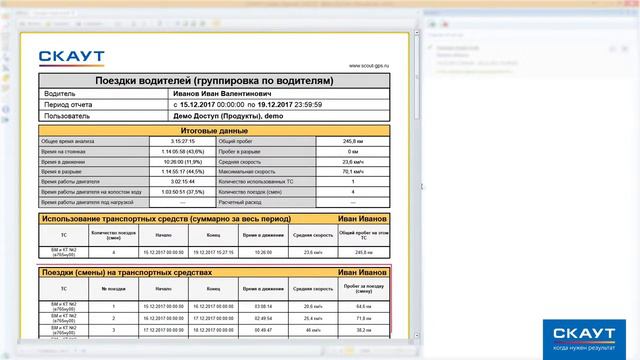Click the 'Максимальная скорость' label

(247, 172)
